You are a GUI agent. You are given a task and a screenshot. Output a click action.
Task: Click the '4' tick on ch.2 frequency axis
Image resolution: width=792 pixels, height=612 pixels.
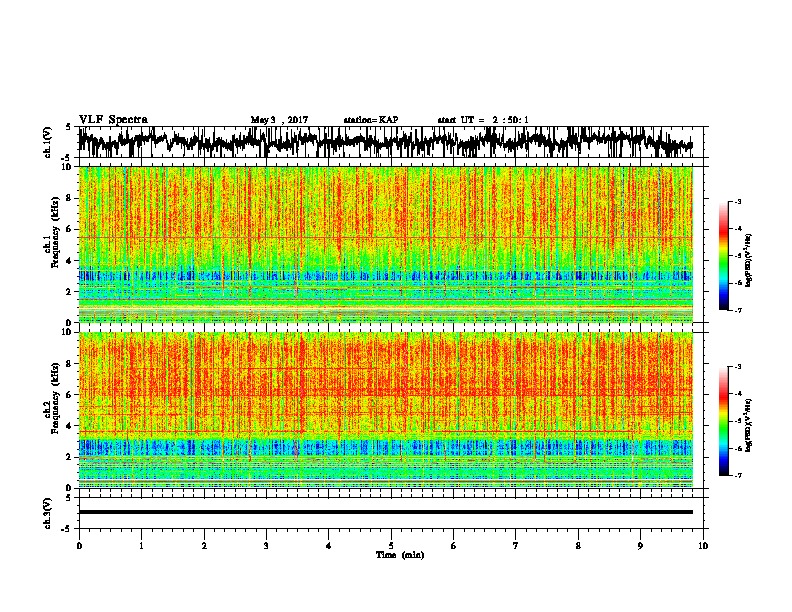coord(69,426)
